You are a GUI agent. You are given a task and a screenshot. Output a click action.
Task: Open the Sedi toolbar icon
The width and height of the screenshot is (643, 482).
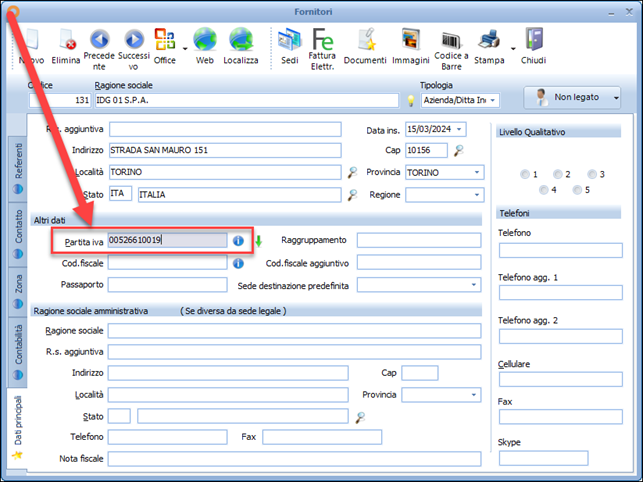[x=290, y=46]
